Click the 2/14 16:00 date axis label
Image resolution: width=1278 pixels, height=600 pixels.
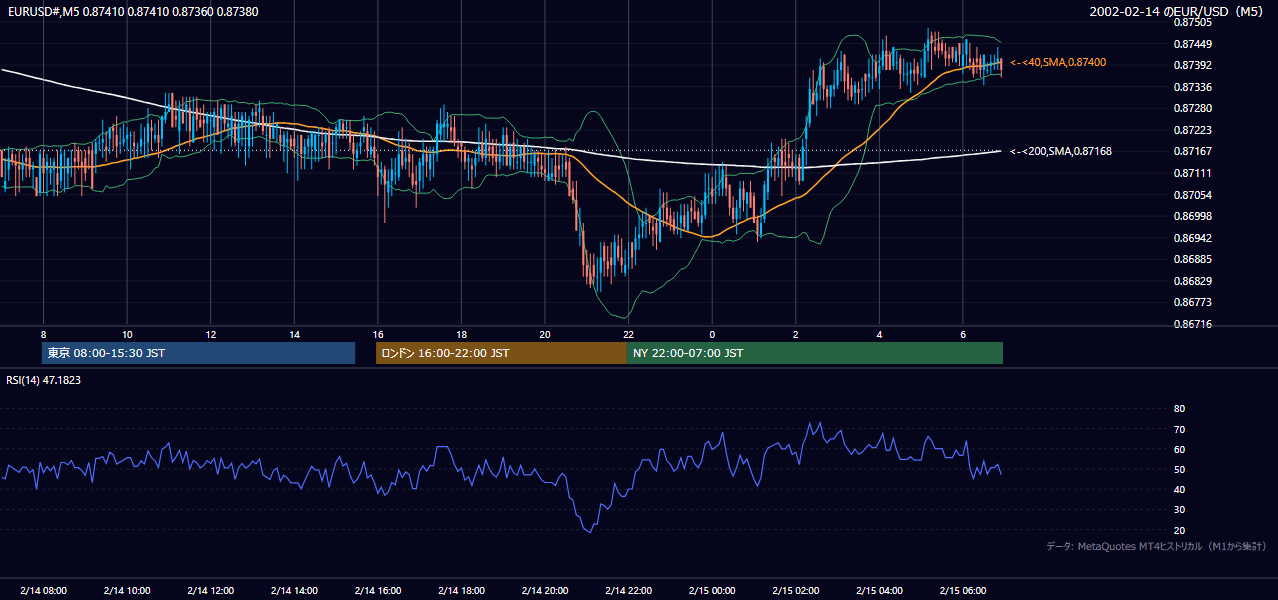tap(378, 590)
